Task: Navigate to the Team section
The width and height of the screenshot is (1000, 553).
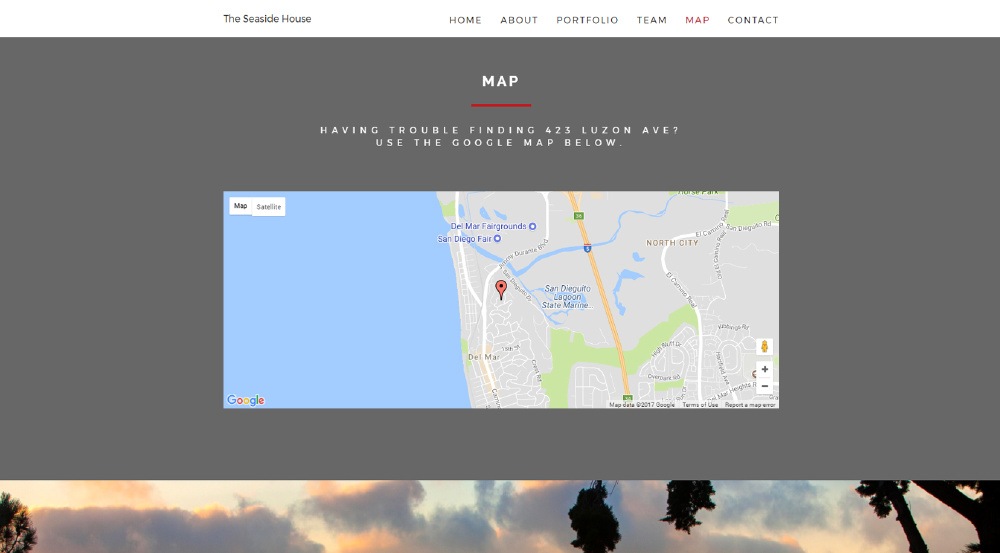Action: click(x=652, y=20)
